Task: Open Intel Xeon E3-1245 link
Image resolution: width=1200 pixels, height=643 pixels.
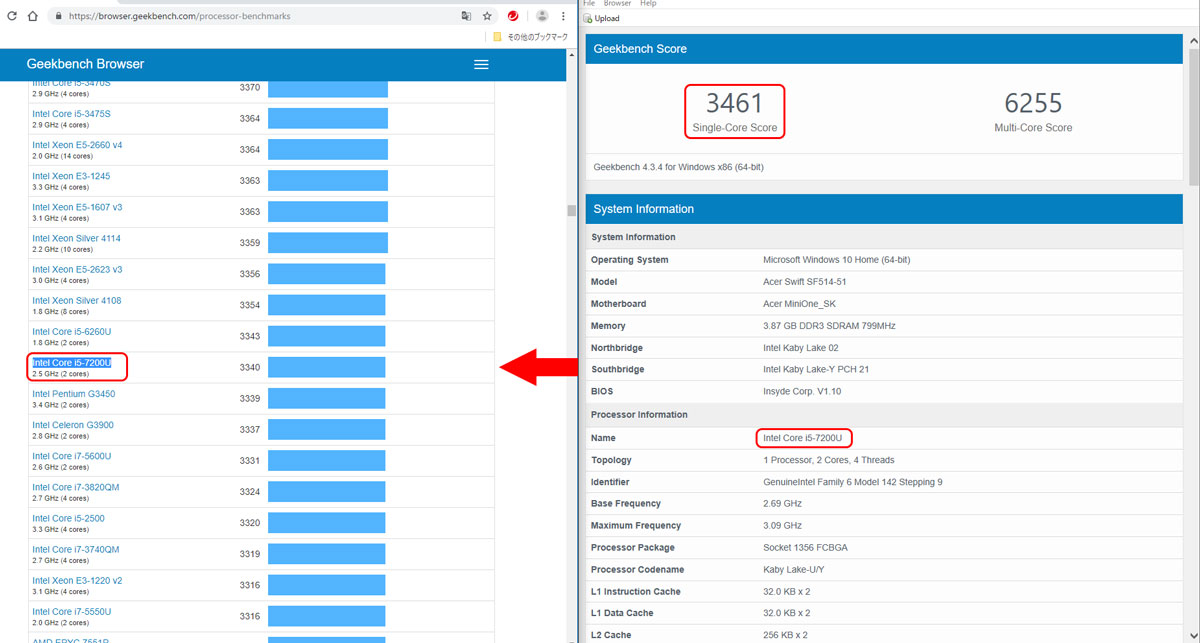Action: coord(71,176)
